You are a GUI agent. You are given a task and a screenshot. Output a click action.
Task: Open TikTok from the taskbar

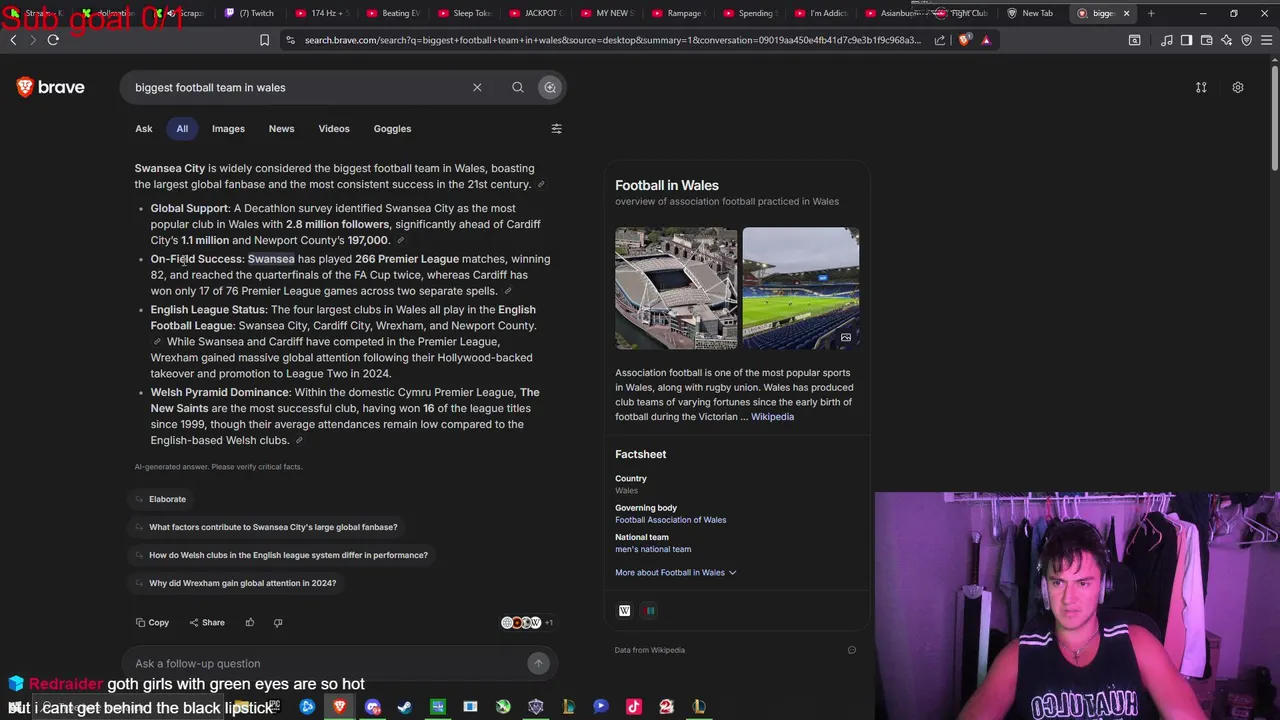633,707
